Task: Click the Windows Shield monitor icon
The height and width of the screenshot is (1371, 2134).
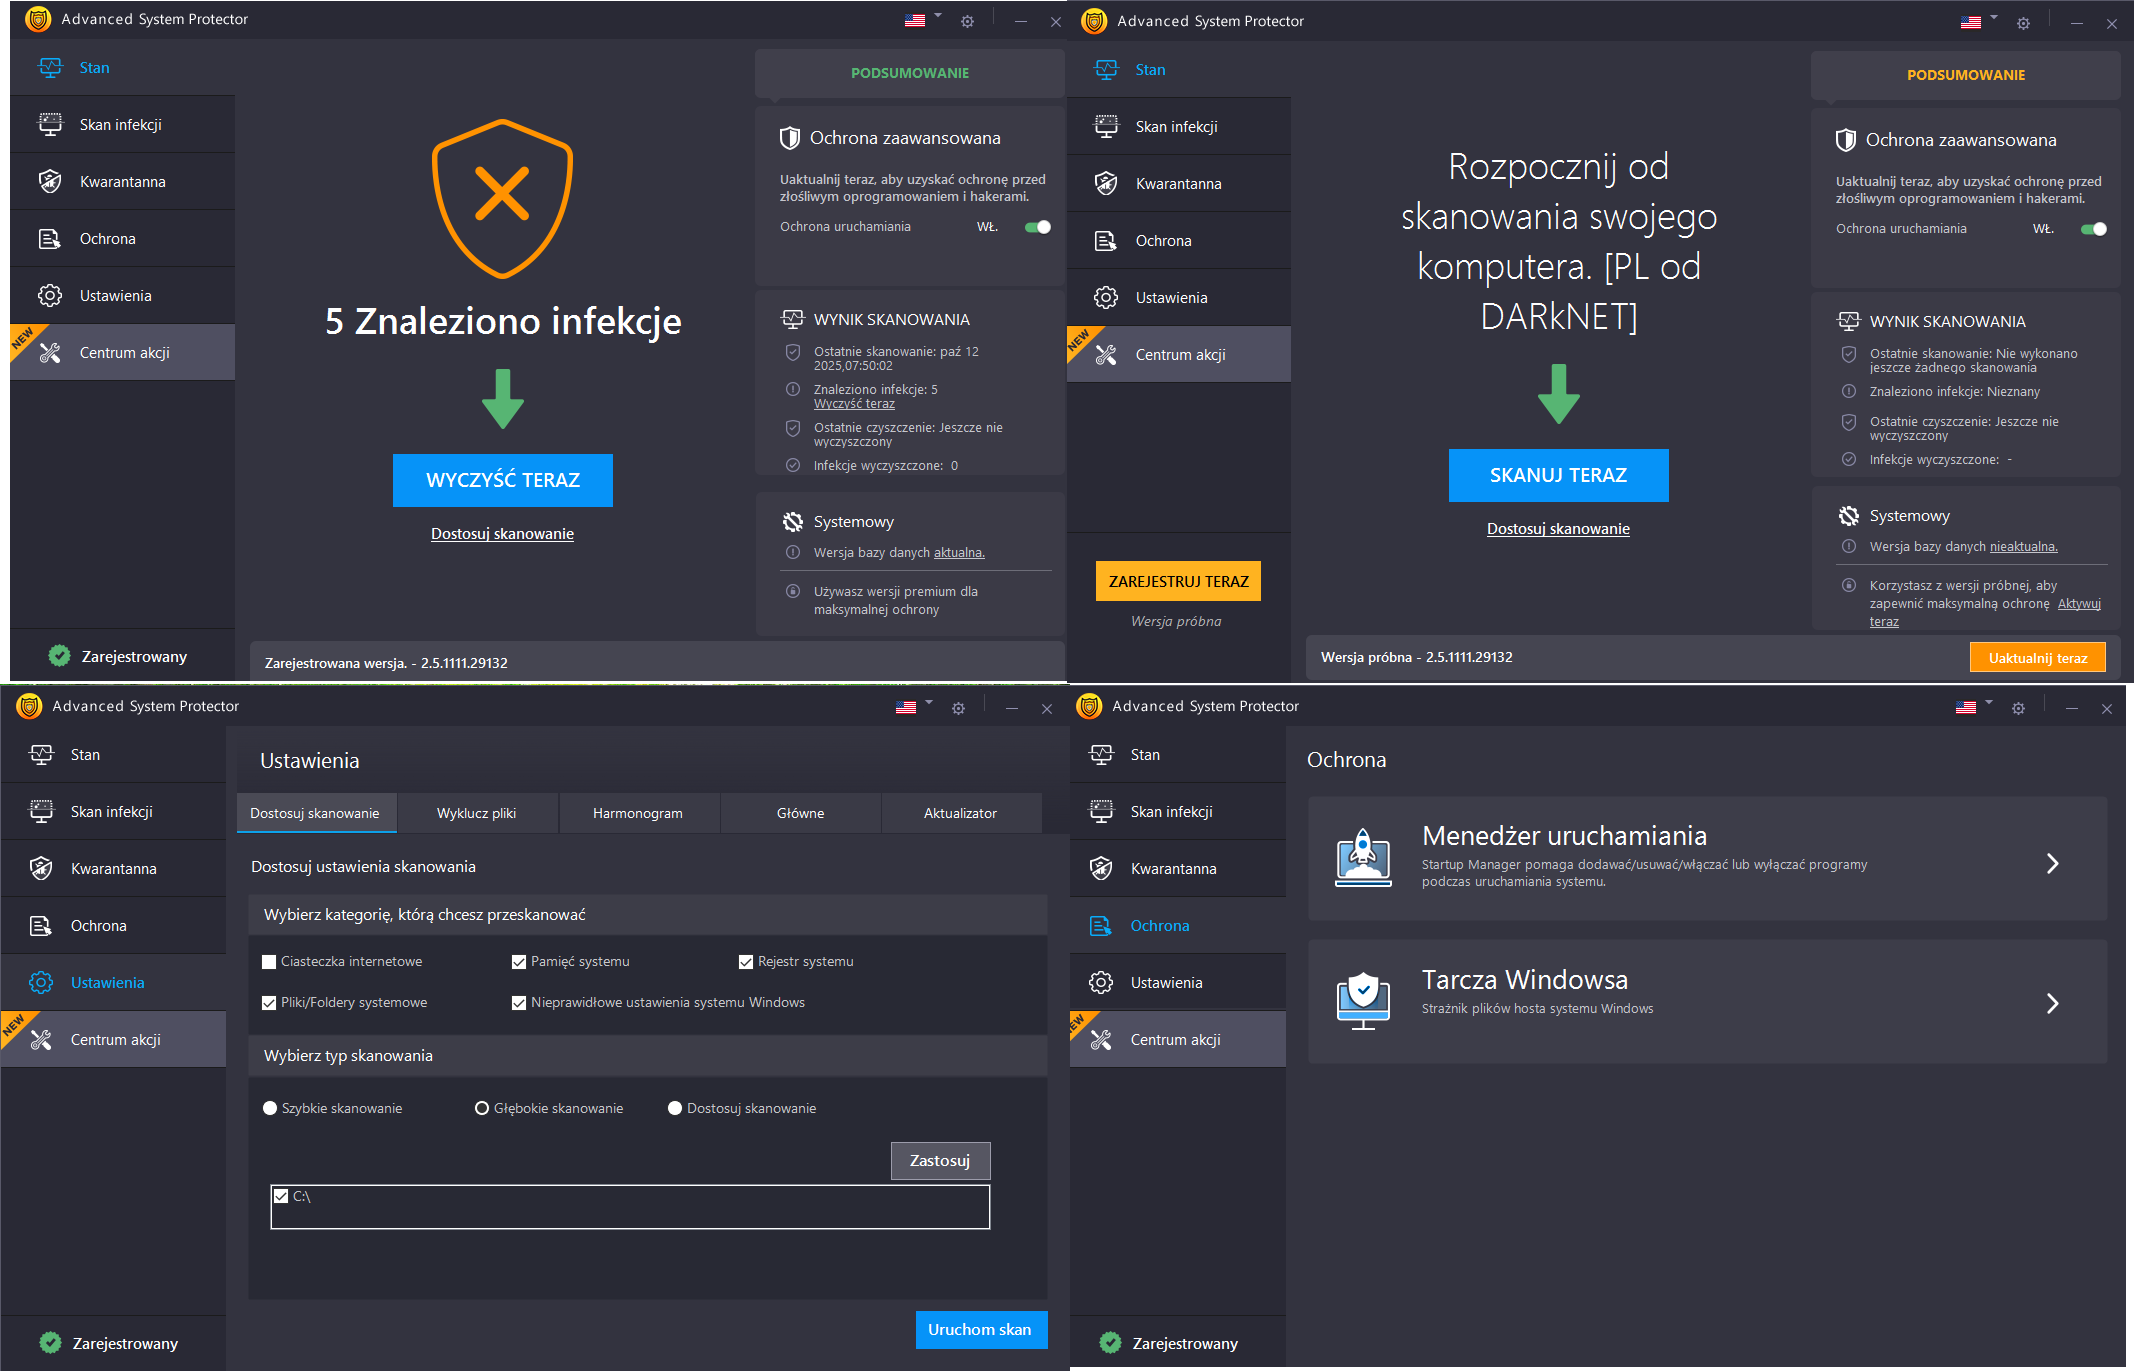Action: coord(1362,1001)
